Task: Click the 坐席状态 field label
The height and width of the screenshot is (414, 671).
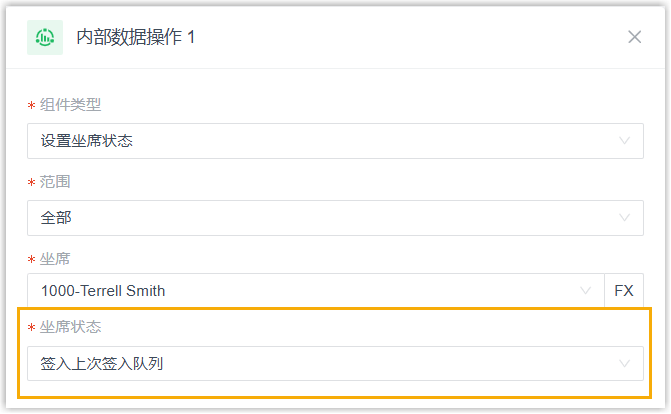Action: [x=71, y=328]
